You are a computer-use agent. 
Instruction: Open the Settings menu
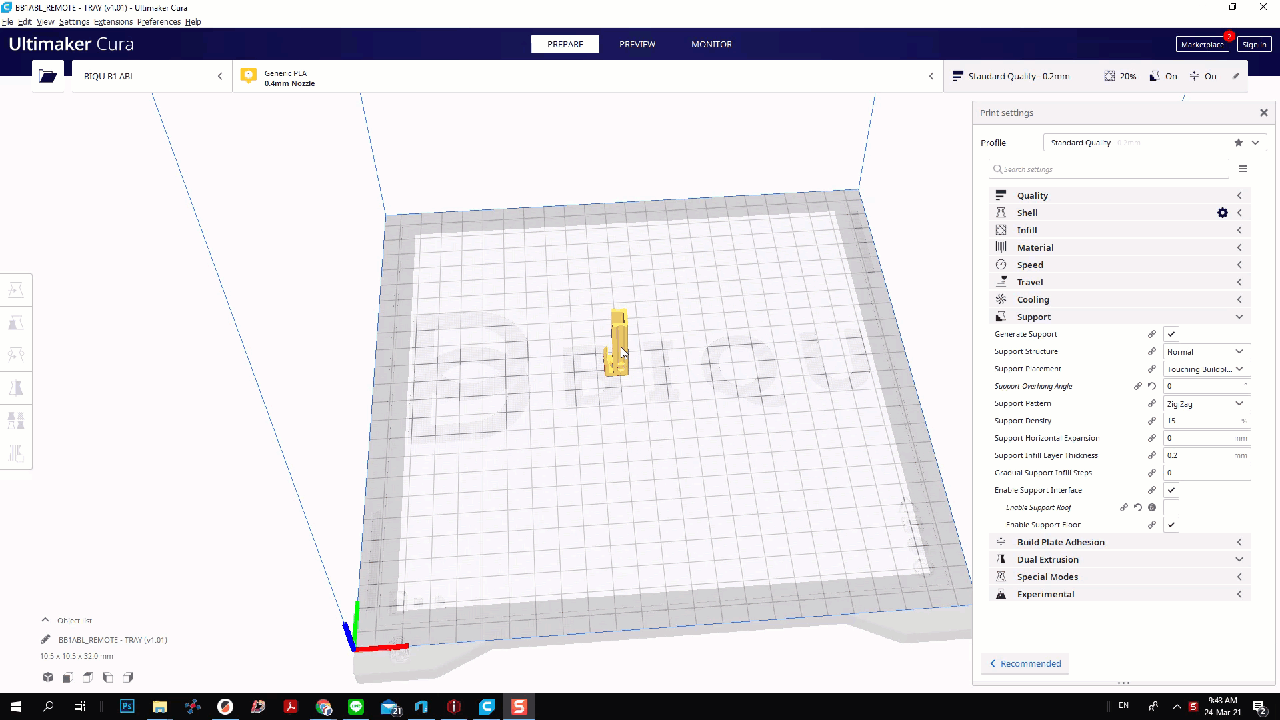(x=73, y=22)
